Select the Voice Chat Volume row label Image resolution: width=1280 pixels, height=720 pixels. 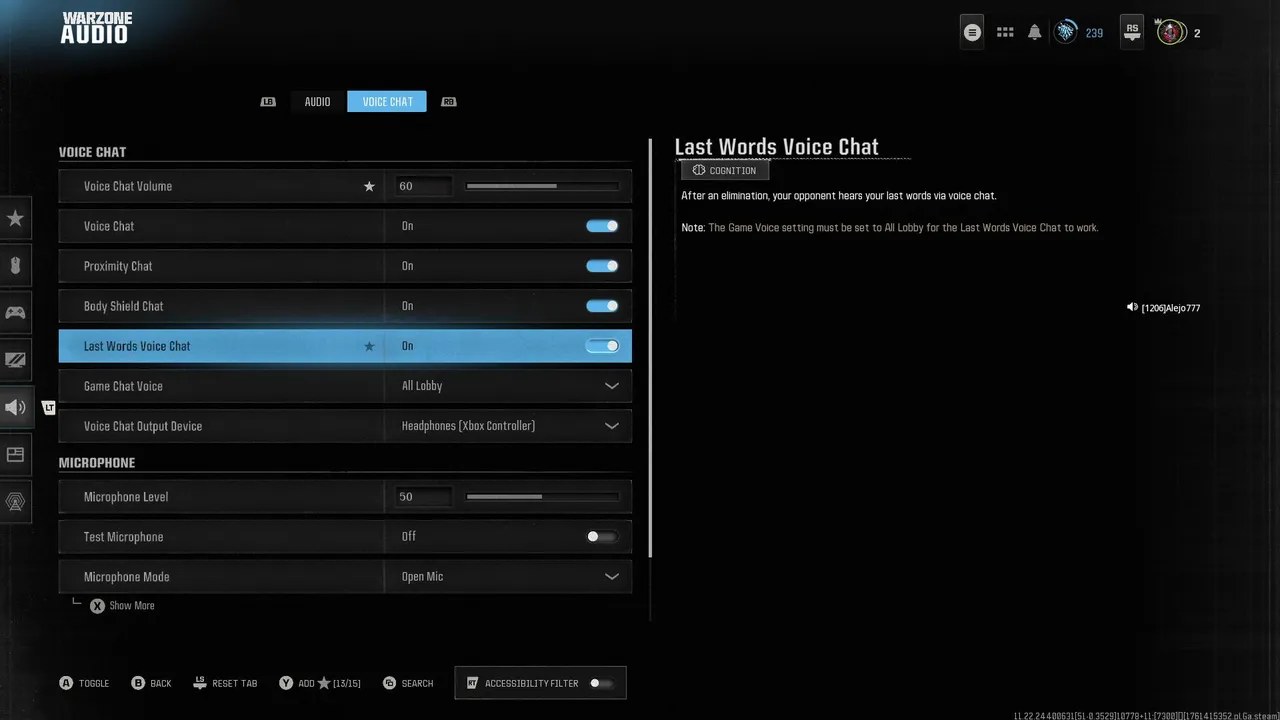(128, 186)
